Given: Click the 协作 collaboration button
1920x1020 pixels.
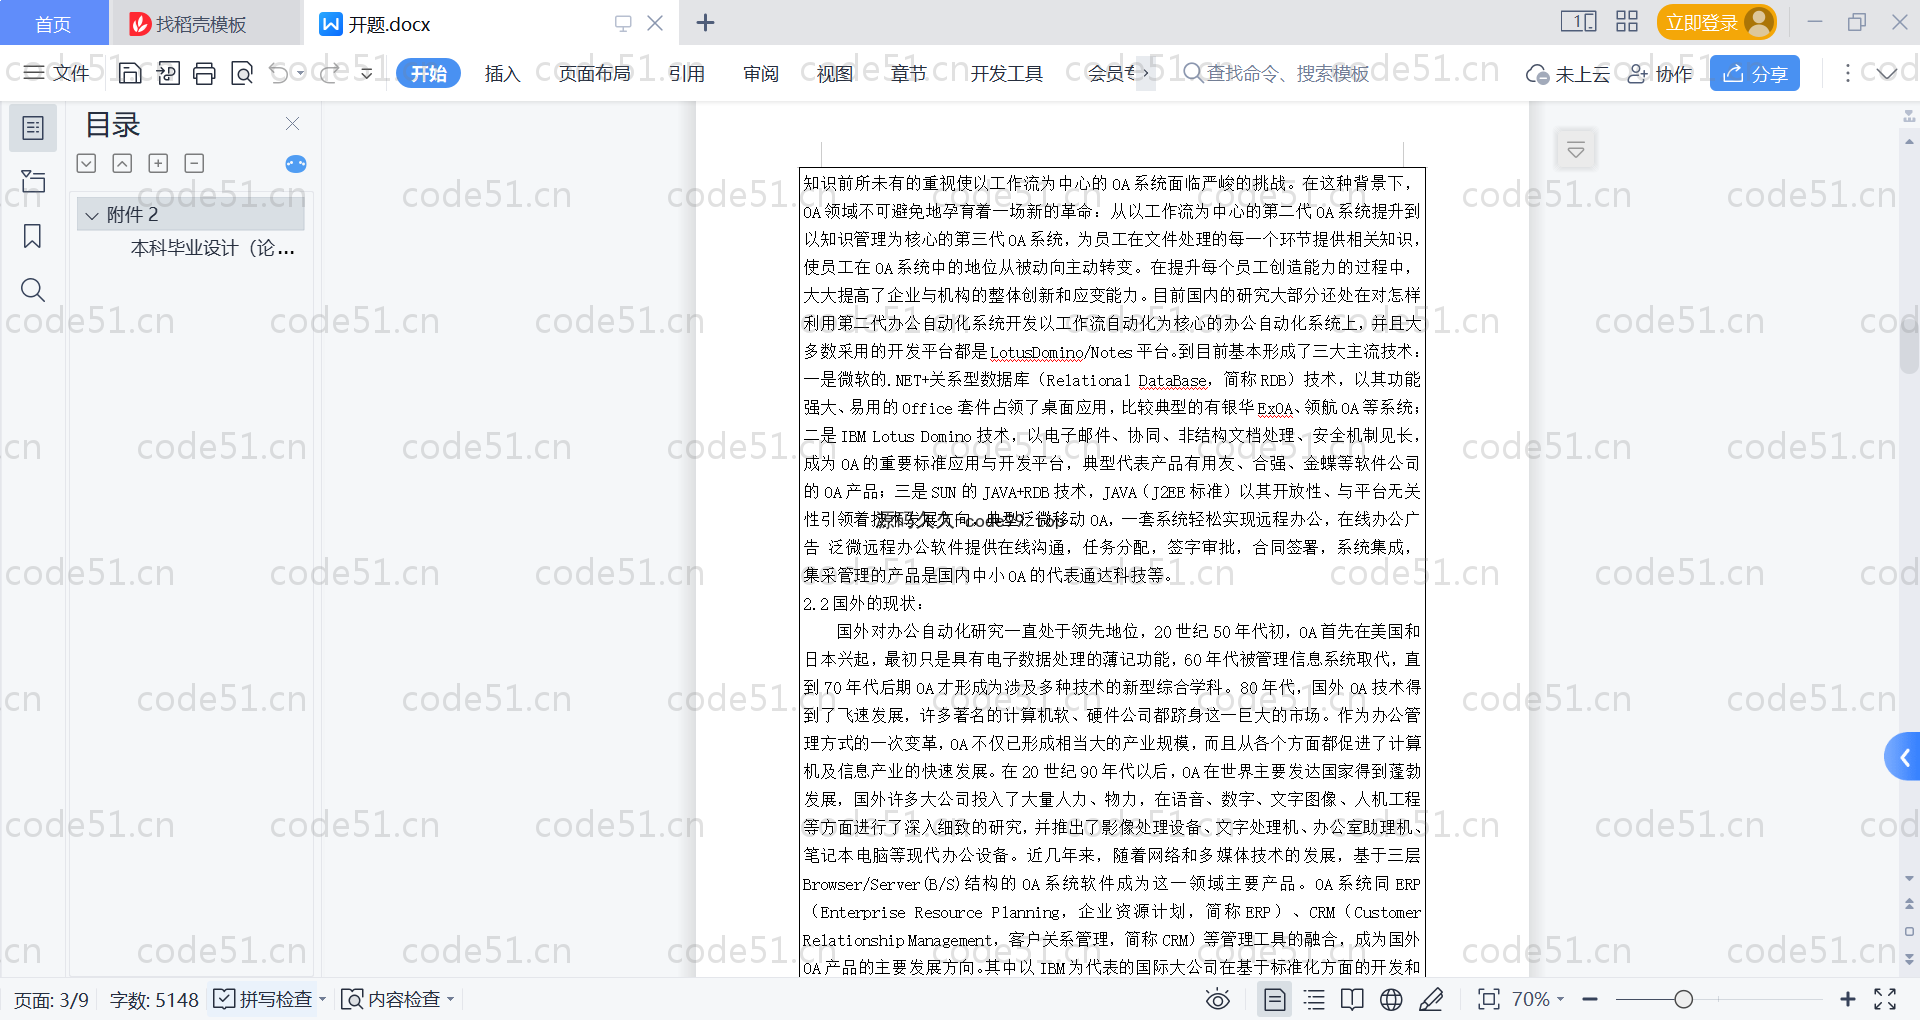Looking at the screenshot, I should point(1659,74).
